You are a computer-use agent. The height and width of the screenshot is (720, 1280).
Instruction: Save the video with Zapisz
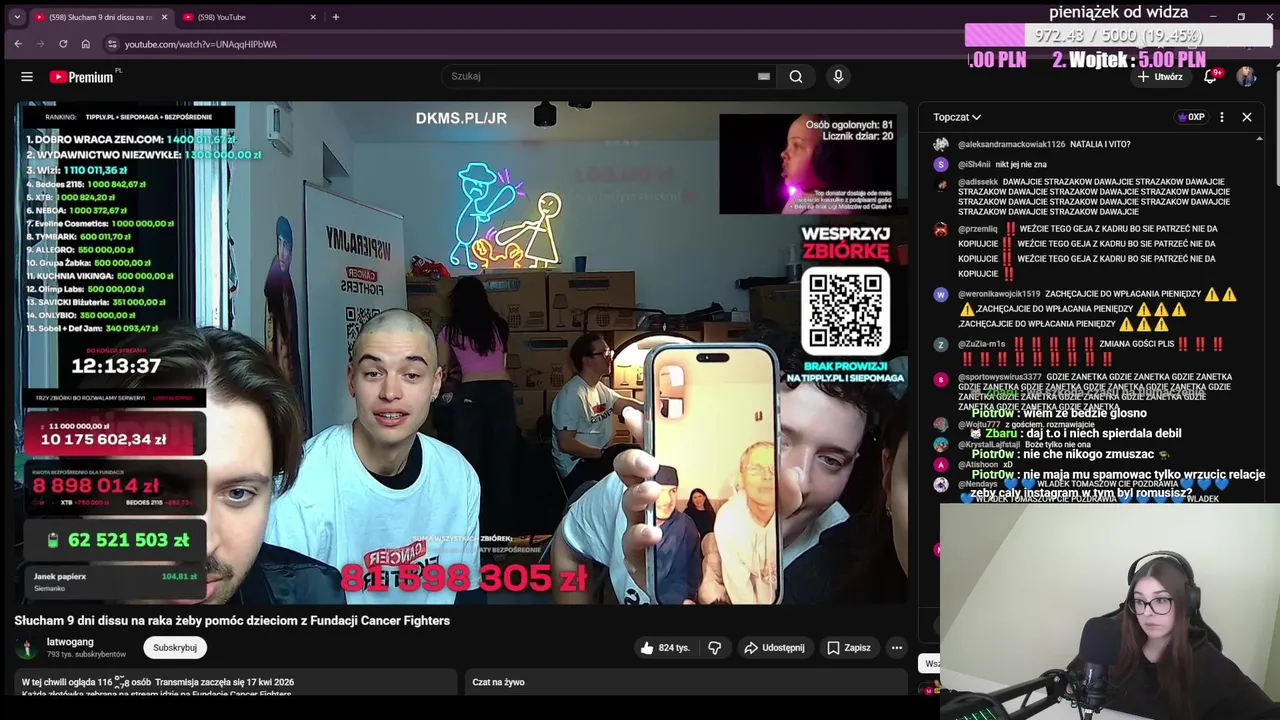848,648
